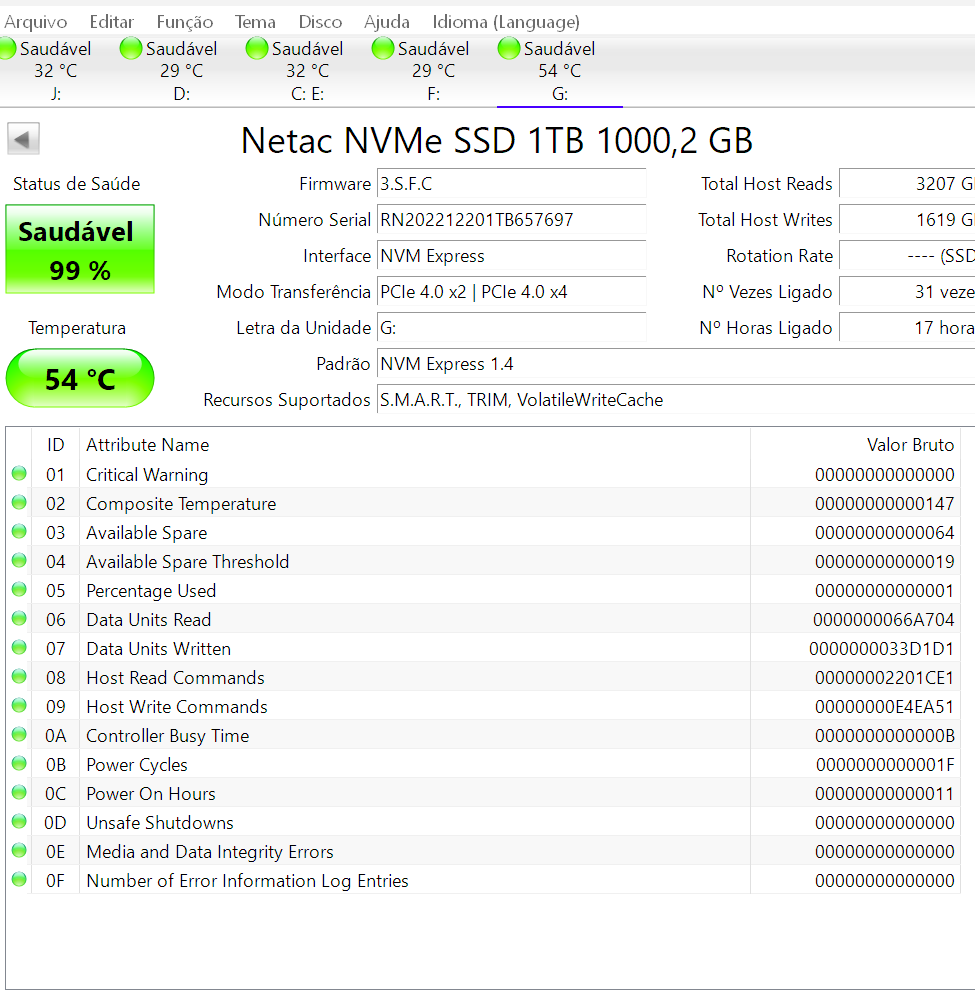Open the Idioma (Language) menu
This screenshot has height=991, width=975.
[x=506, y=22]
